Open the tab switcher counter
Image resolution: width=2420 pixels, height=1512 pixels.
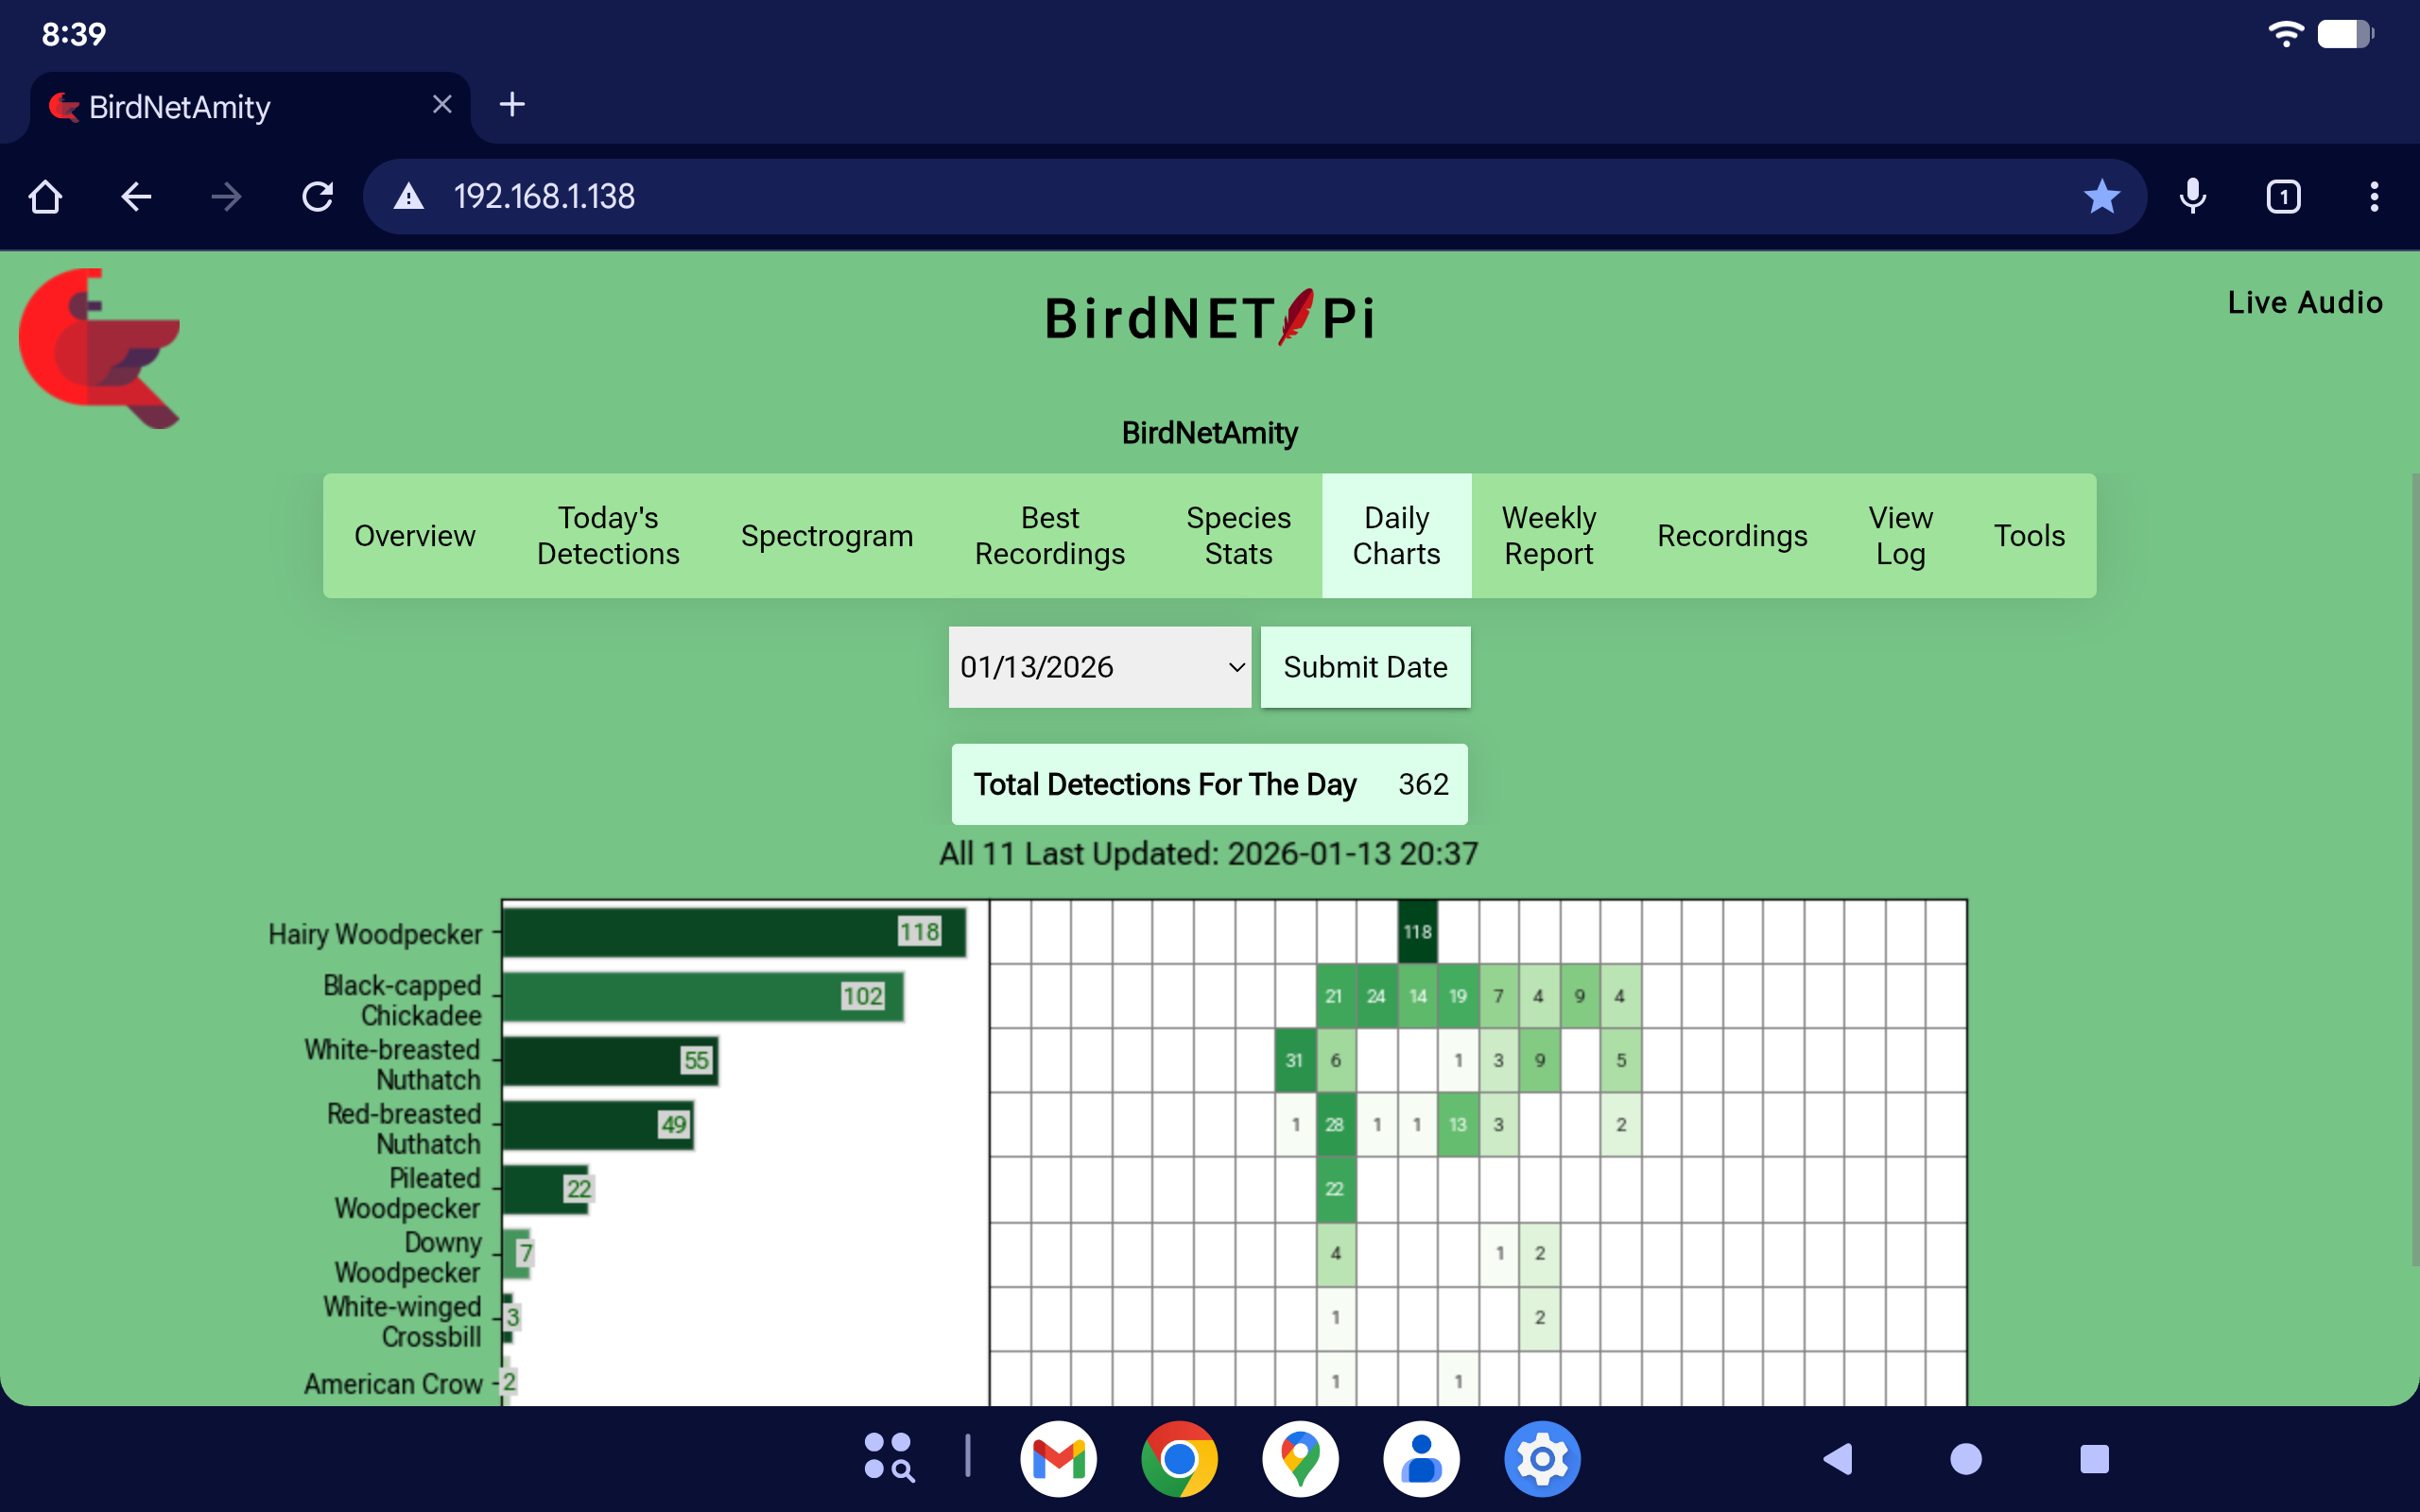point(2283,196)
